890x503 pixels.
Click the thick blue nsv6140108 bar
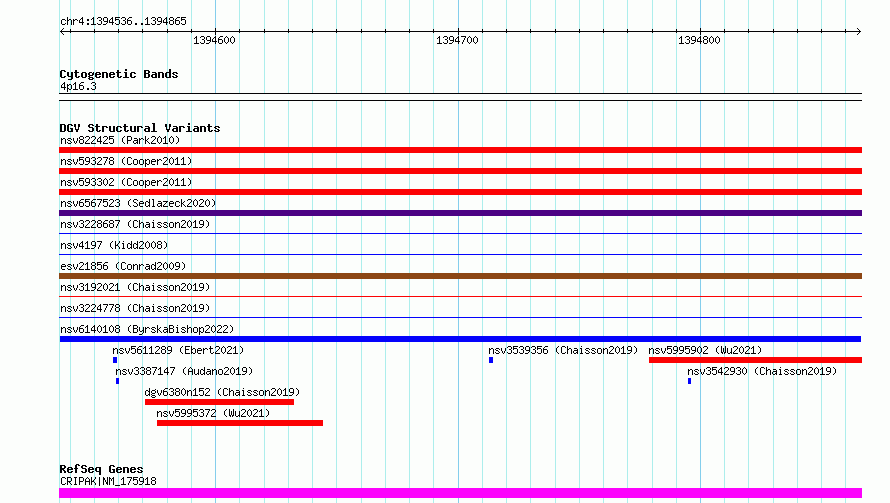pyautogui.click(x=460, y=339)
